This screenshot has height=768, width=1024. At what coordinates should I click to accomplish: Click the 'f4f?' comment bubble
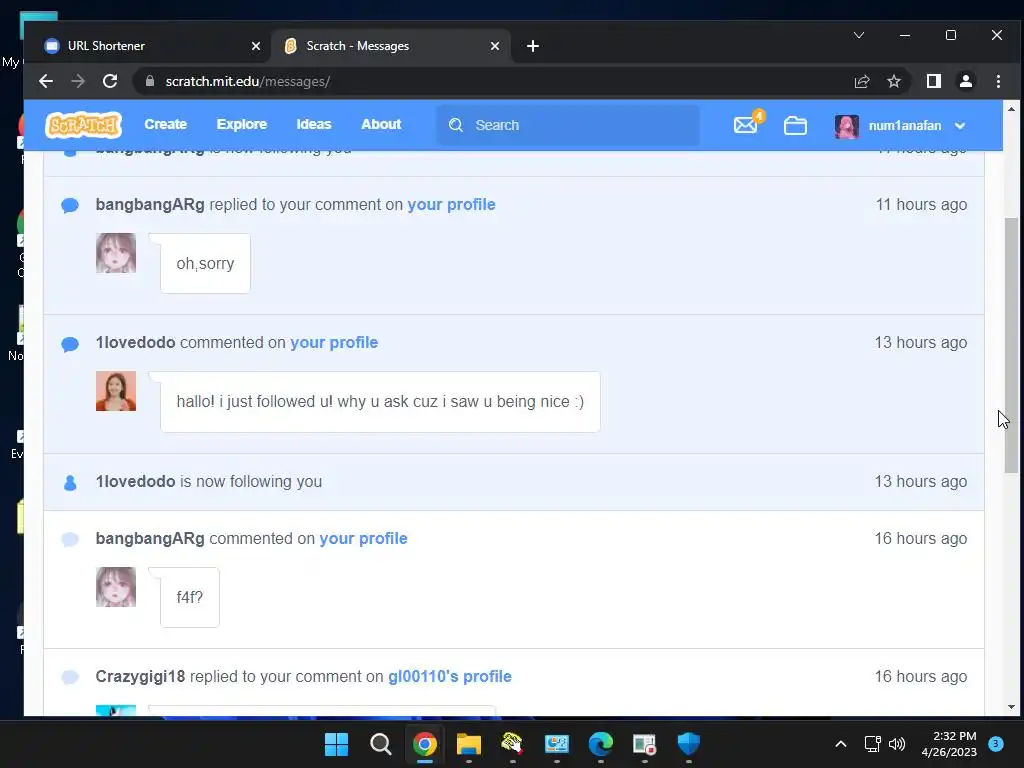(x=189, y=598)
